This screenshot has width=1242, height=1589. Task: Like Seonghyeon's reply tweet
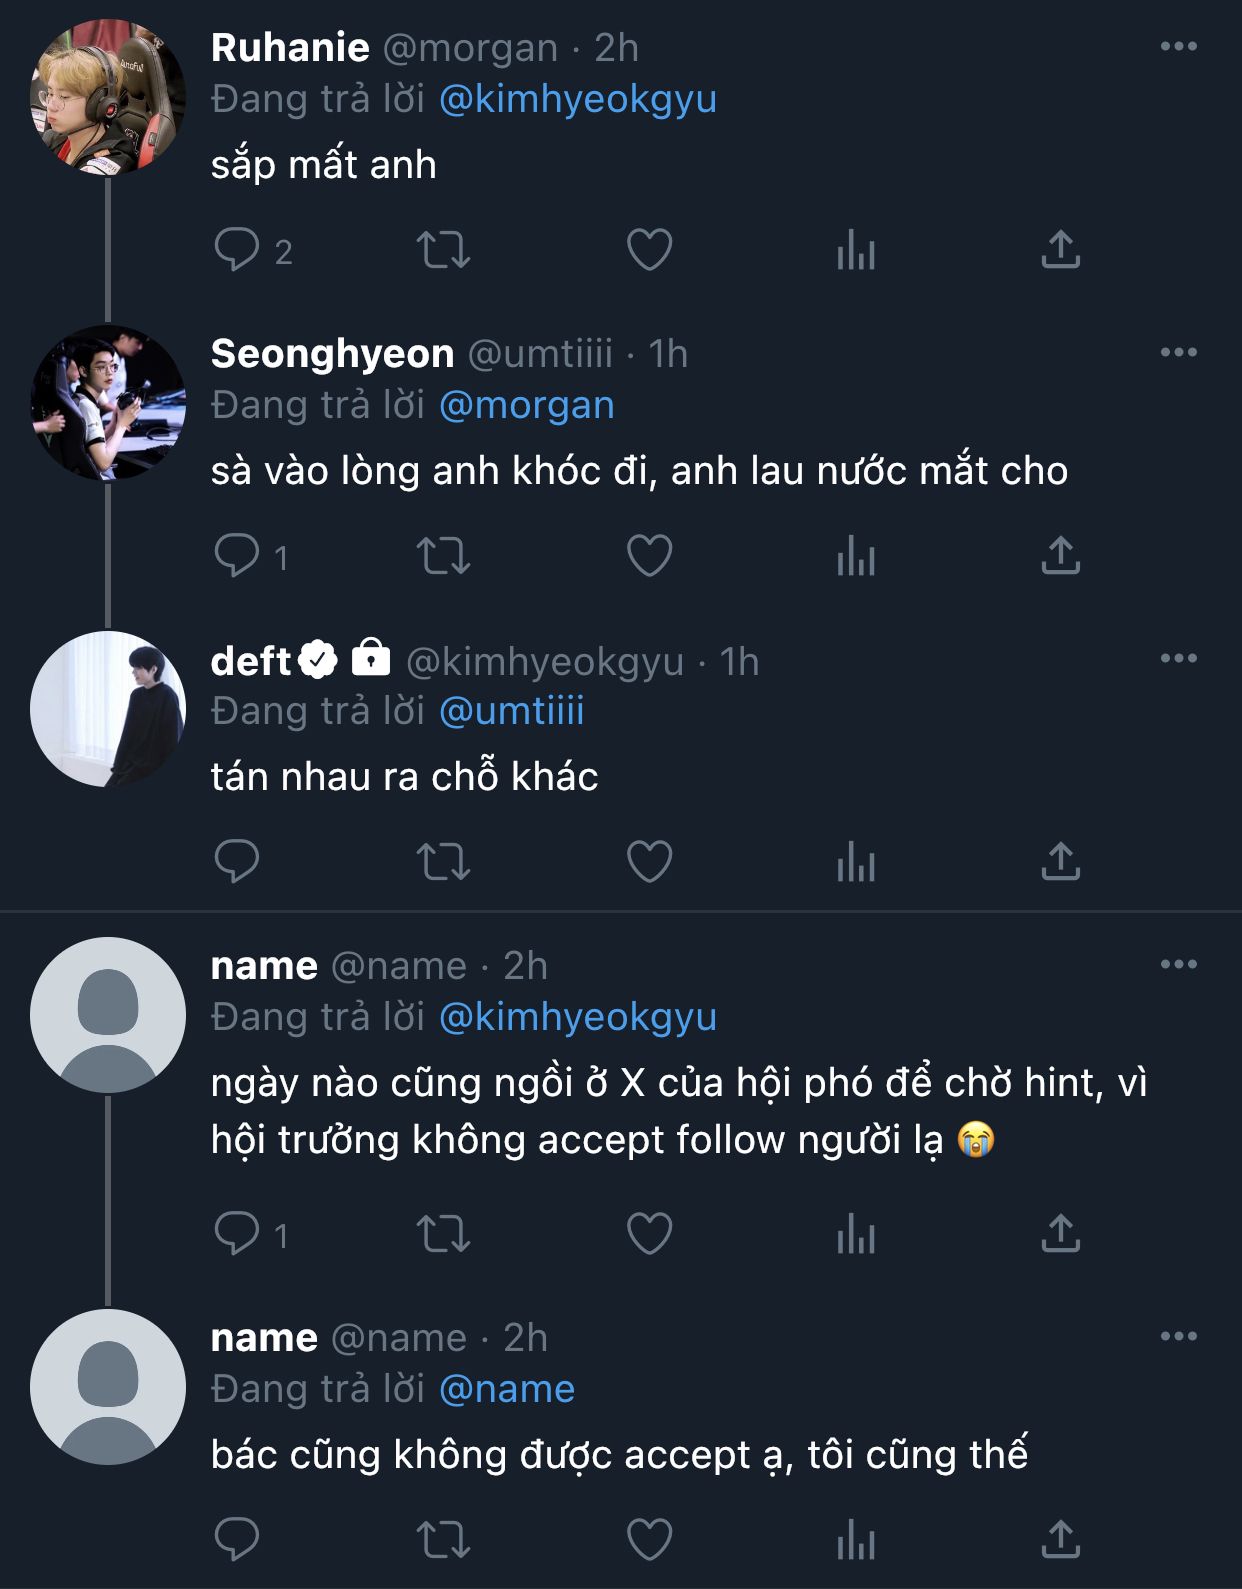[x=649, y=556]
